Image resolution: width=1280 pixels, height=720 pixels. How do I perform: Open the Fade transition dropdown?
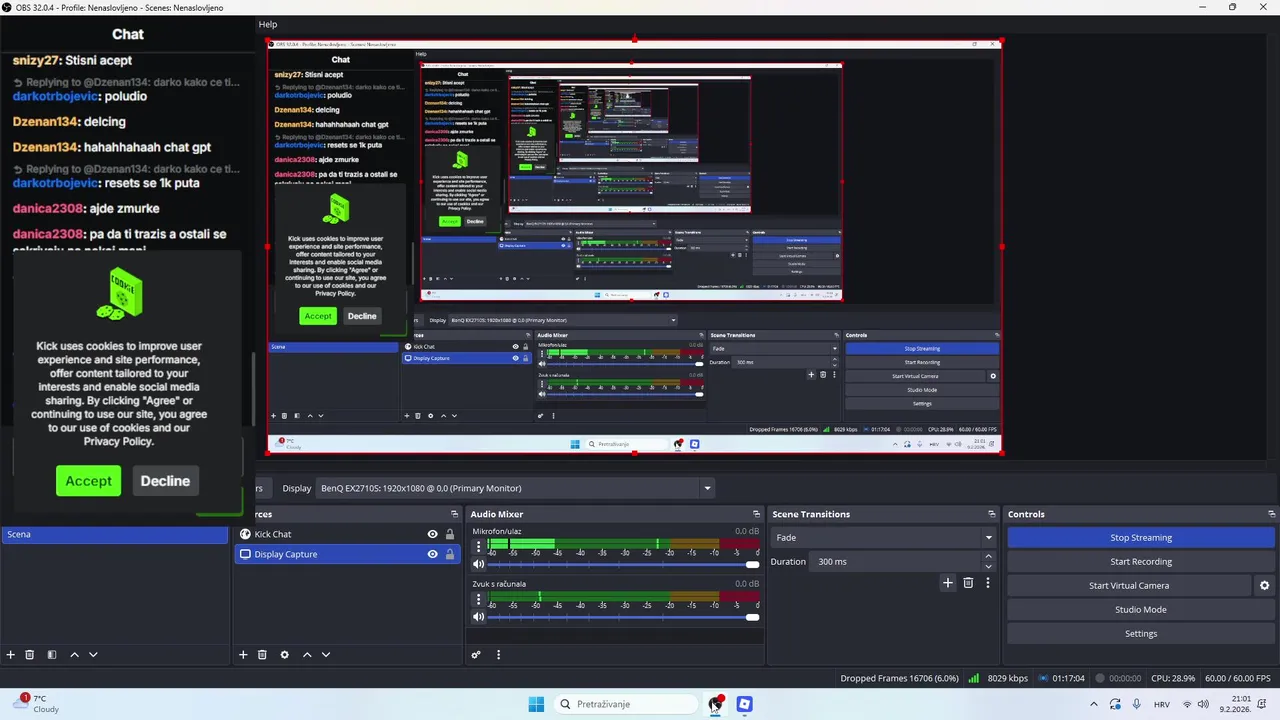[x=884, y=537]
